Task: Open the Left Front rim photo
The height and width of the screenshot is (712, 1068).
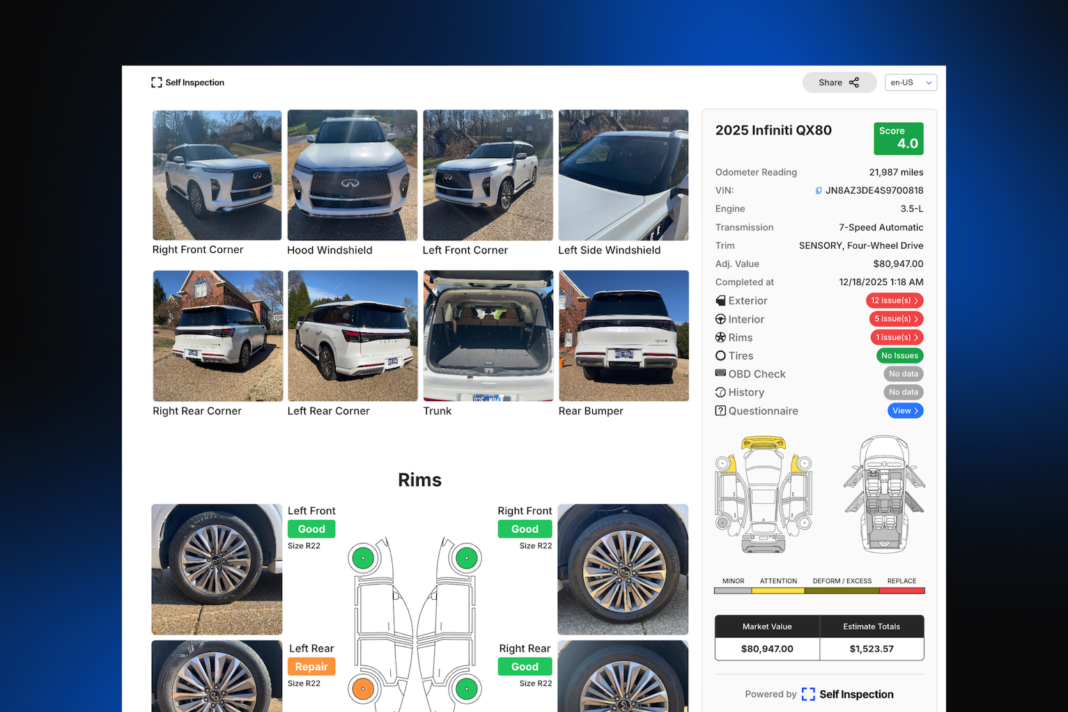Action: pos(217,570)
